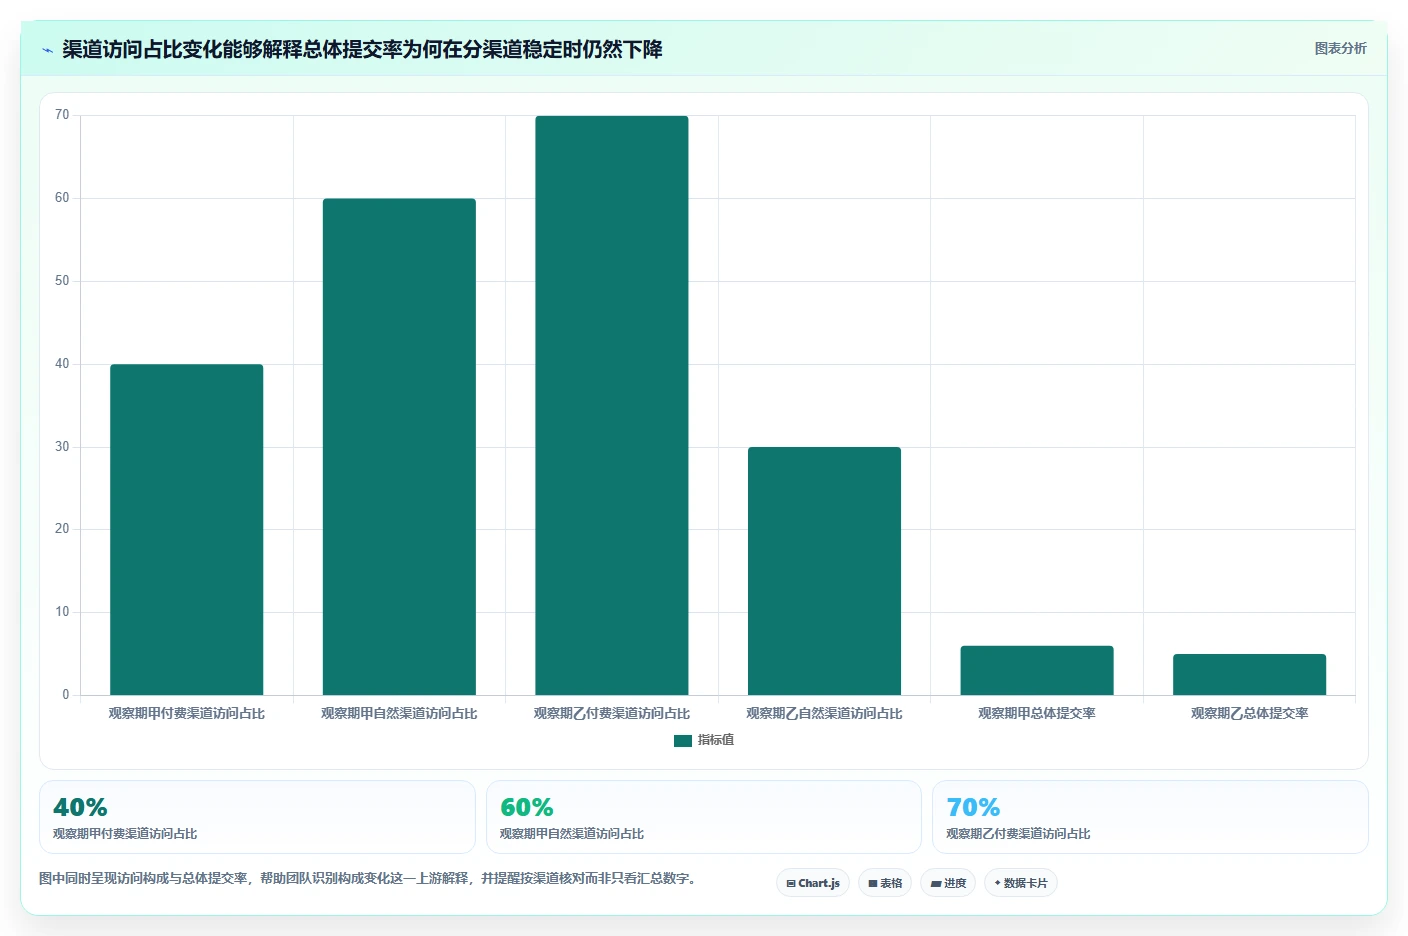Select the 观察期乙总体提交率 bar
This screenshot has height=936, width=1408.
tap(1249, 674)
